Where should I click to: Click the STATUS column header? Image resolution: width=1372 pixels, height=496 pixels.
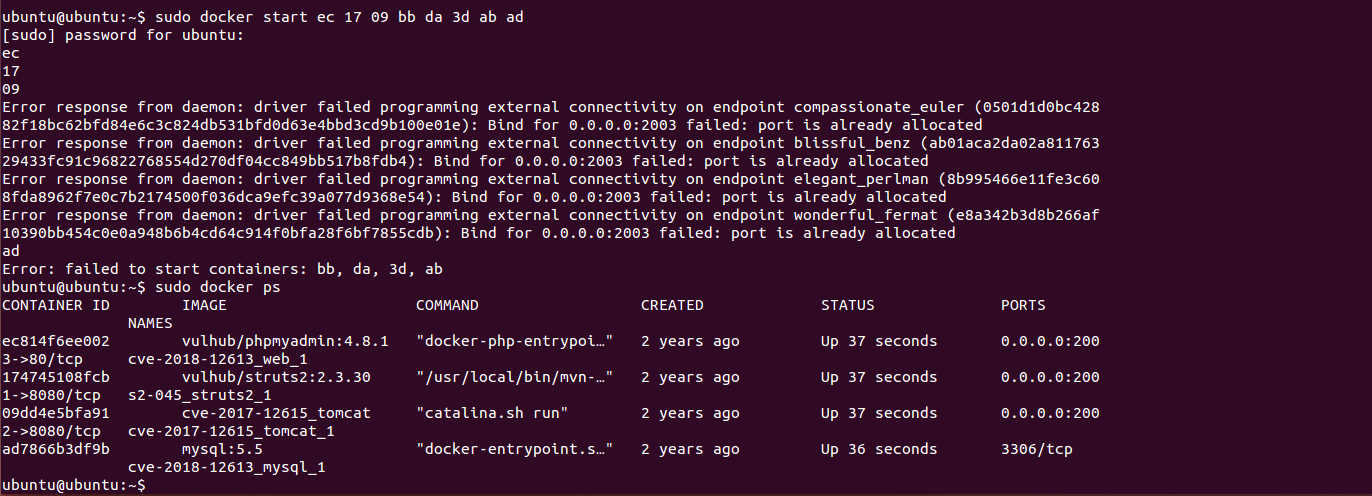848,306
